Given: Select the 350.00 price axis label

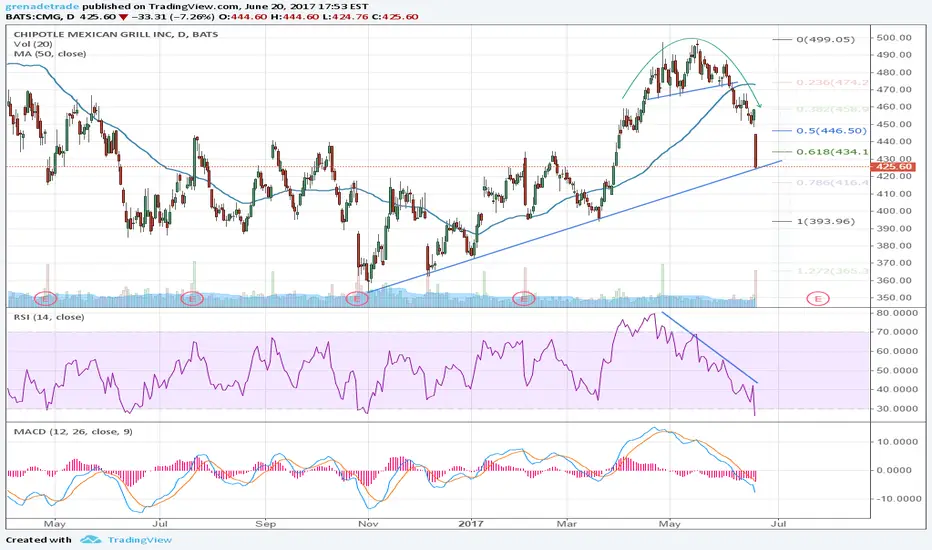Looking at the screenshot, I should [894, 298].
